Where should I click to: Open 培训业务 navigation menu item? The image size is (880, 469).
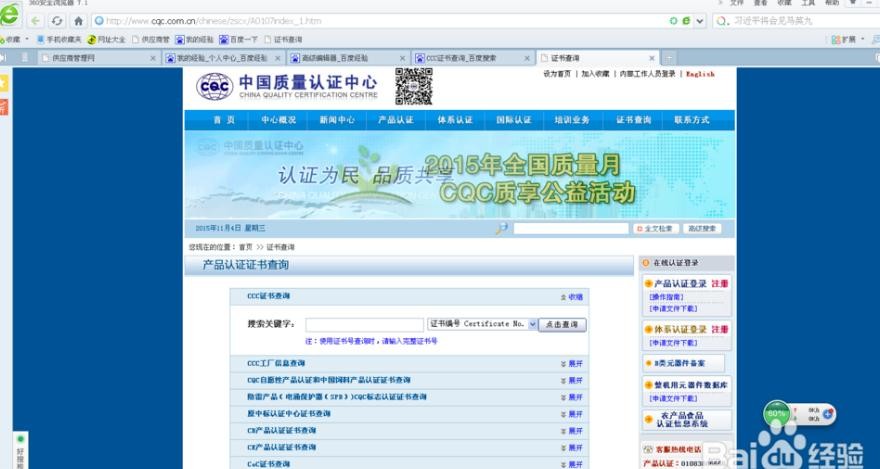tap(572, 120)
